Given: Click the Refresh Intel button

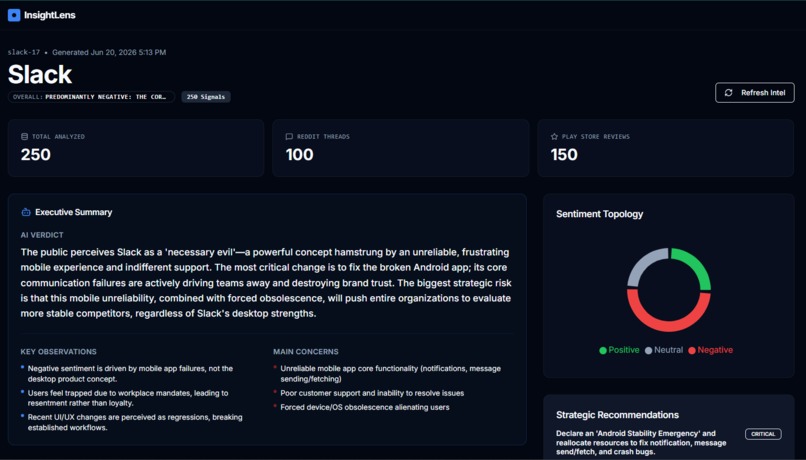Looking at the screenshot, I should click(755, 93).
